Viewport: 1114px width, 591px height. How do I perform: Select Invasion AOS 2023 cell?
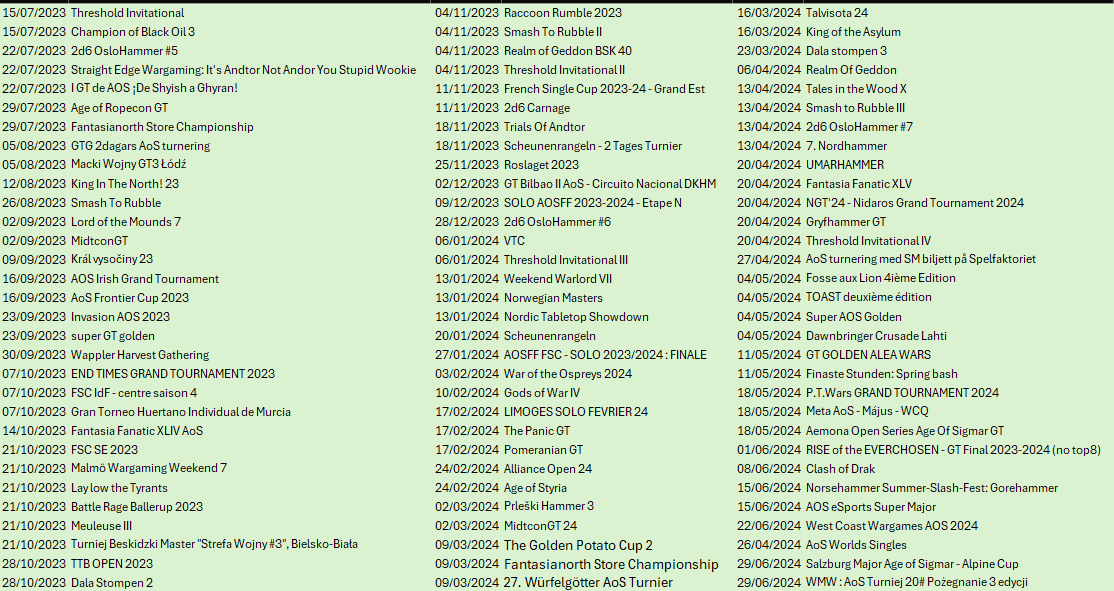coord(120,317)
